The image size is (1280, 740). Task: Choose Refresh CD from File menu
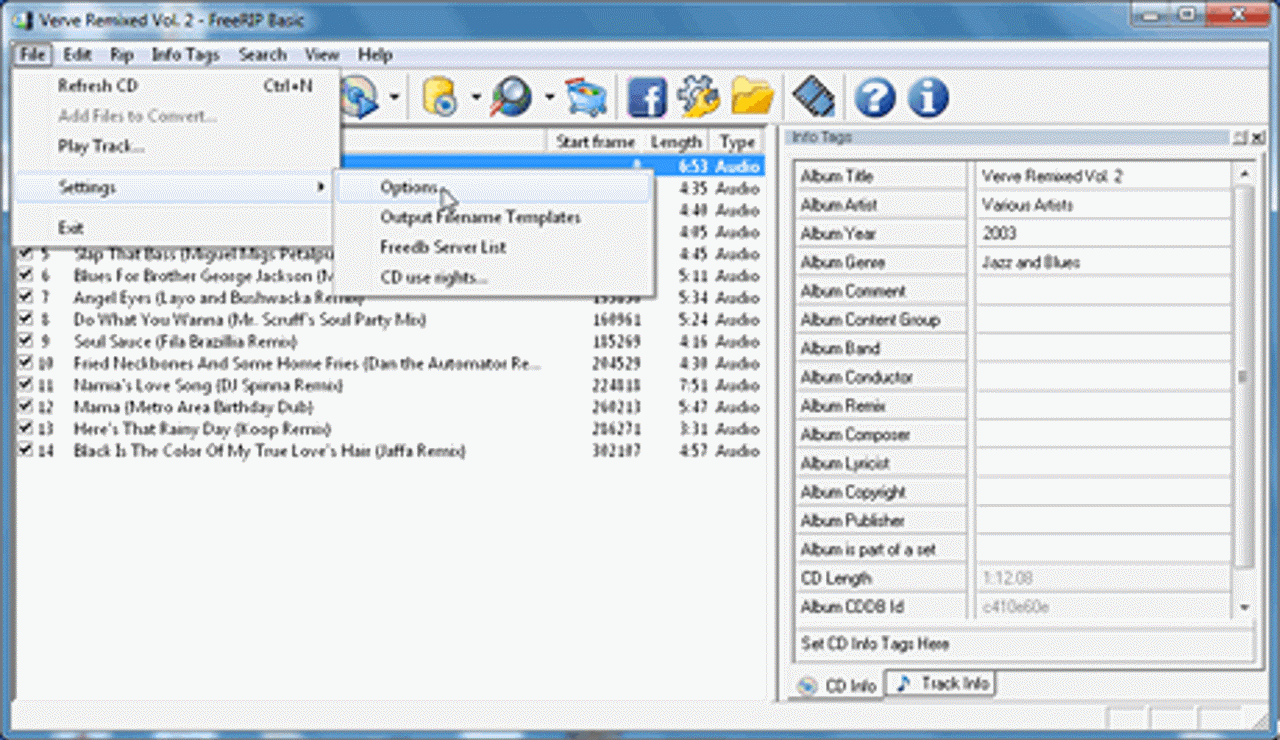(176, 87)
